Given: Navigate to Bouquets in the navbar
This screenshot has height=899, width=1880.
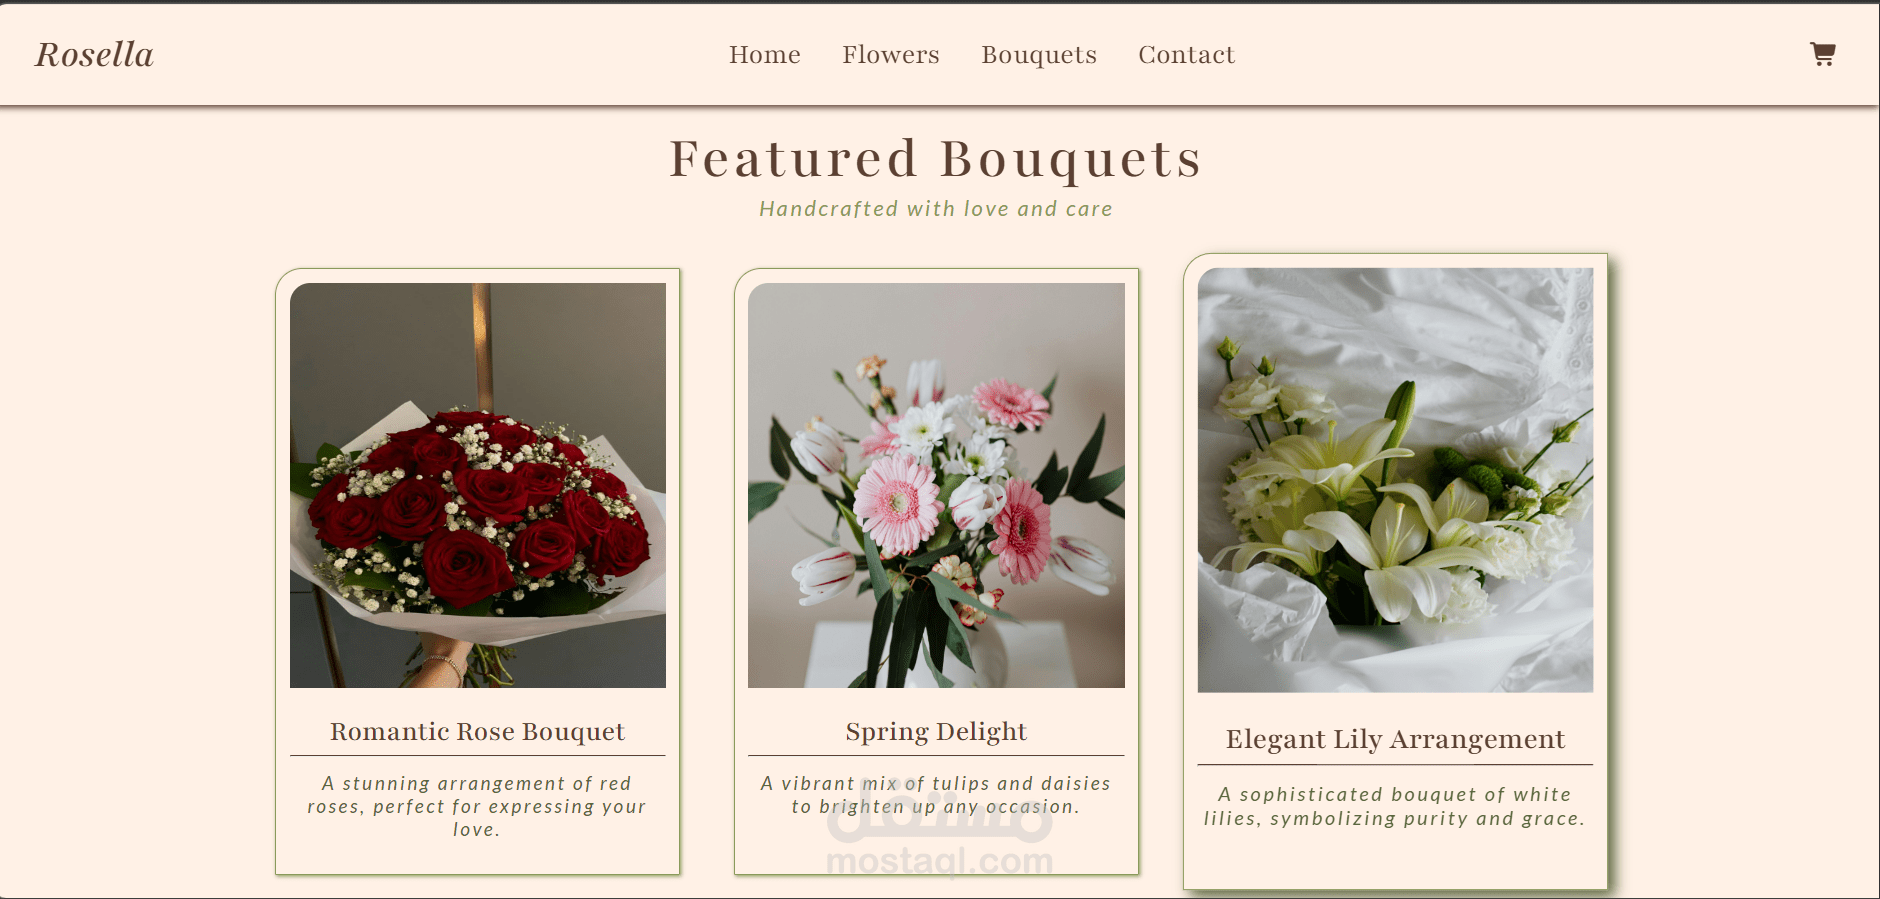Looking at the screenshot, I should [1039, 55].
